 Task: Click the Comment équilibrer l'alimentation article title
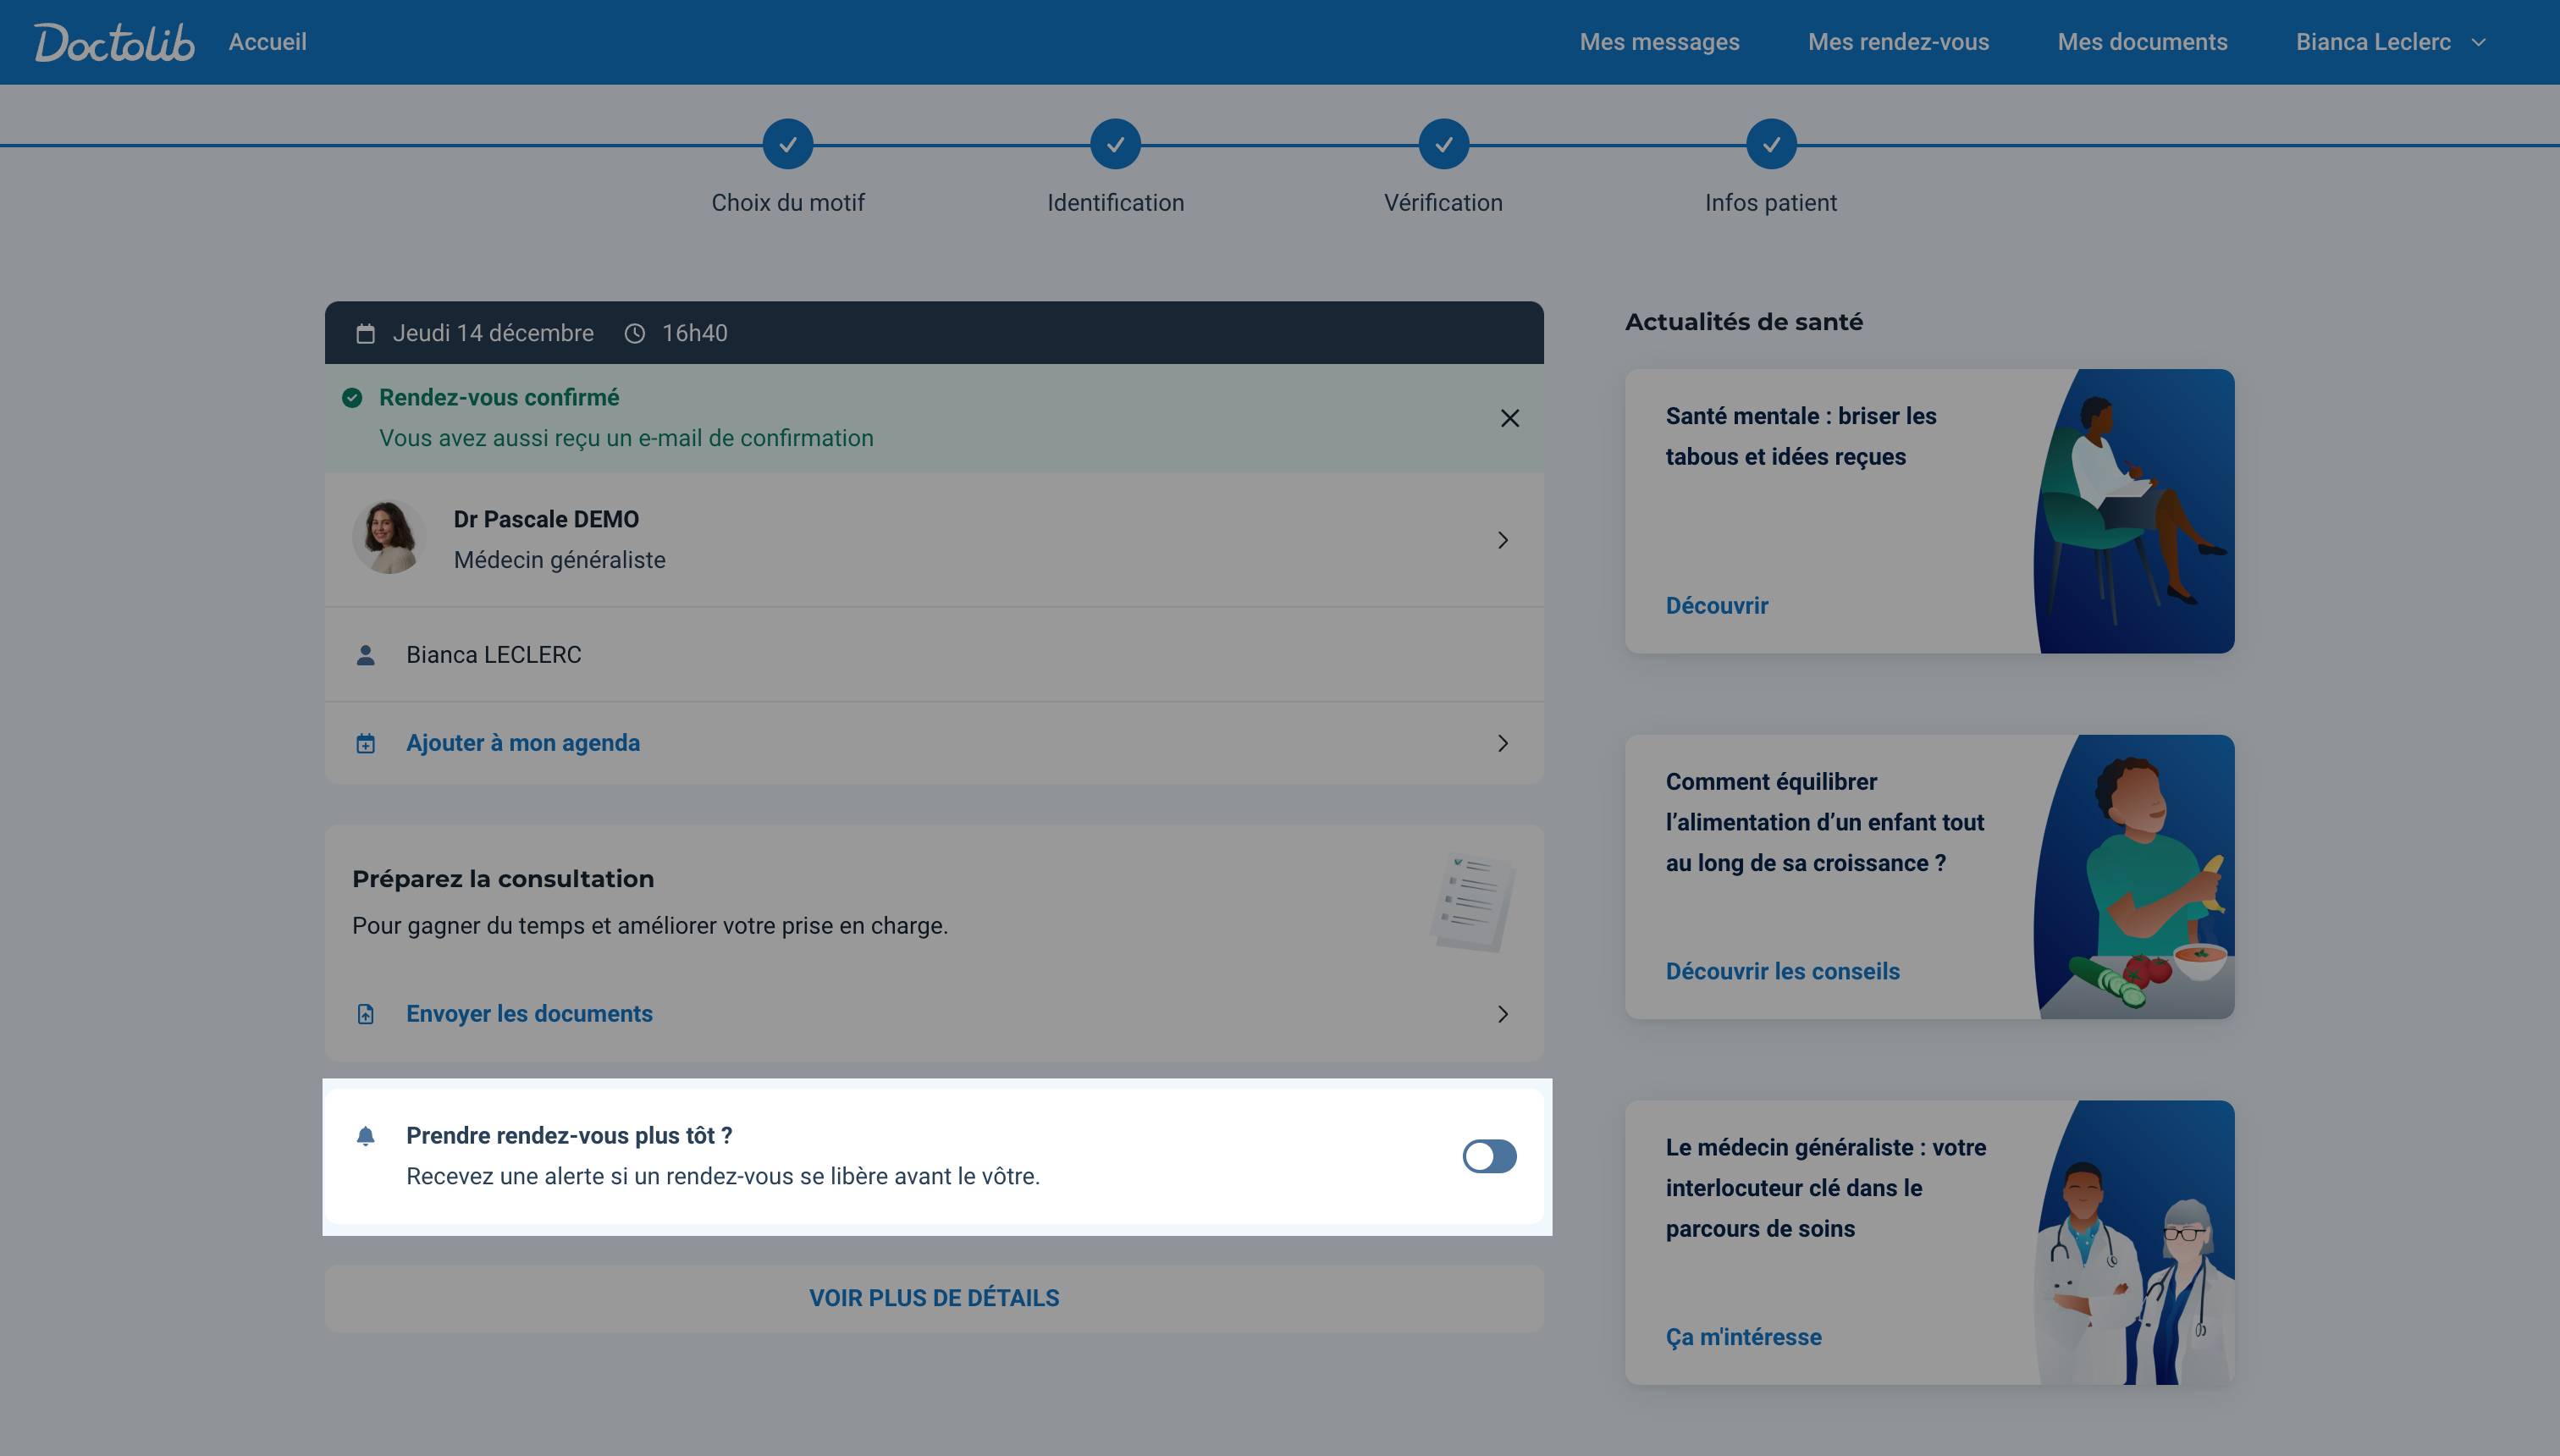click(1824, 822)
